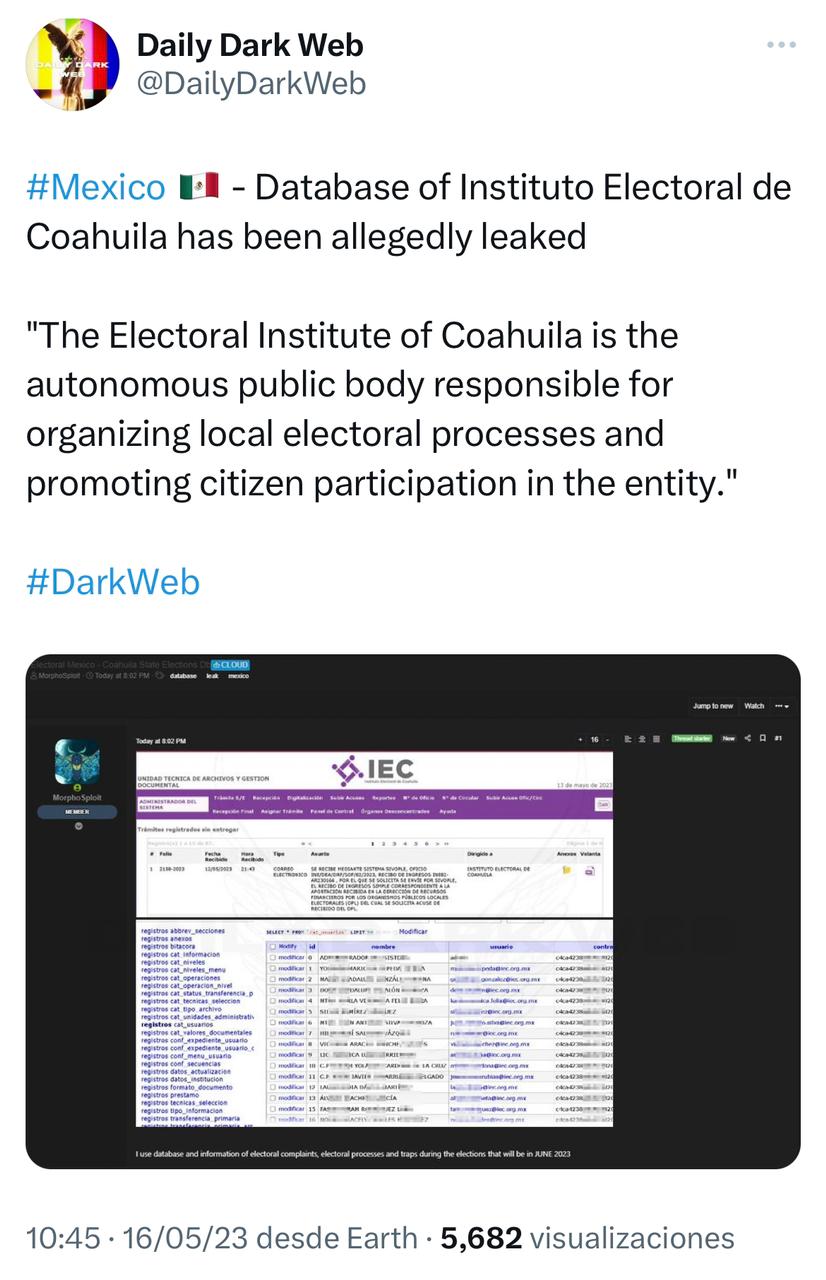Open tweet options three-dot menu
Screen dimensions: 826x1280
pyautogui.click(x=781, y=45)
